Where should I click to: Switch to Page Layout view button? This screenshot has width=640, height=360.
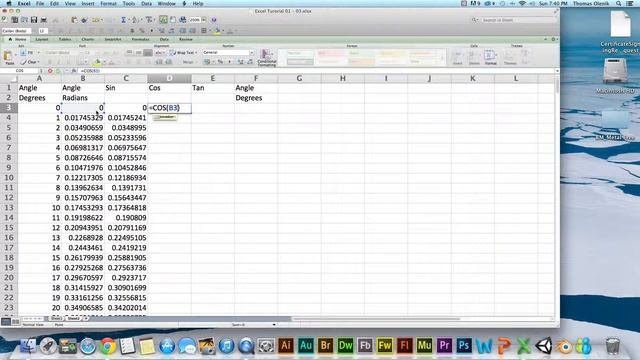[x=16, y=322]
